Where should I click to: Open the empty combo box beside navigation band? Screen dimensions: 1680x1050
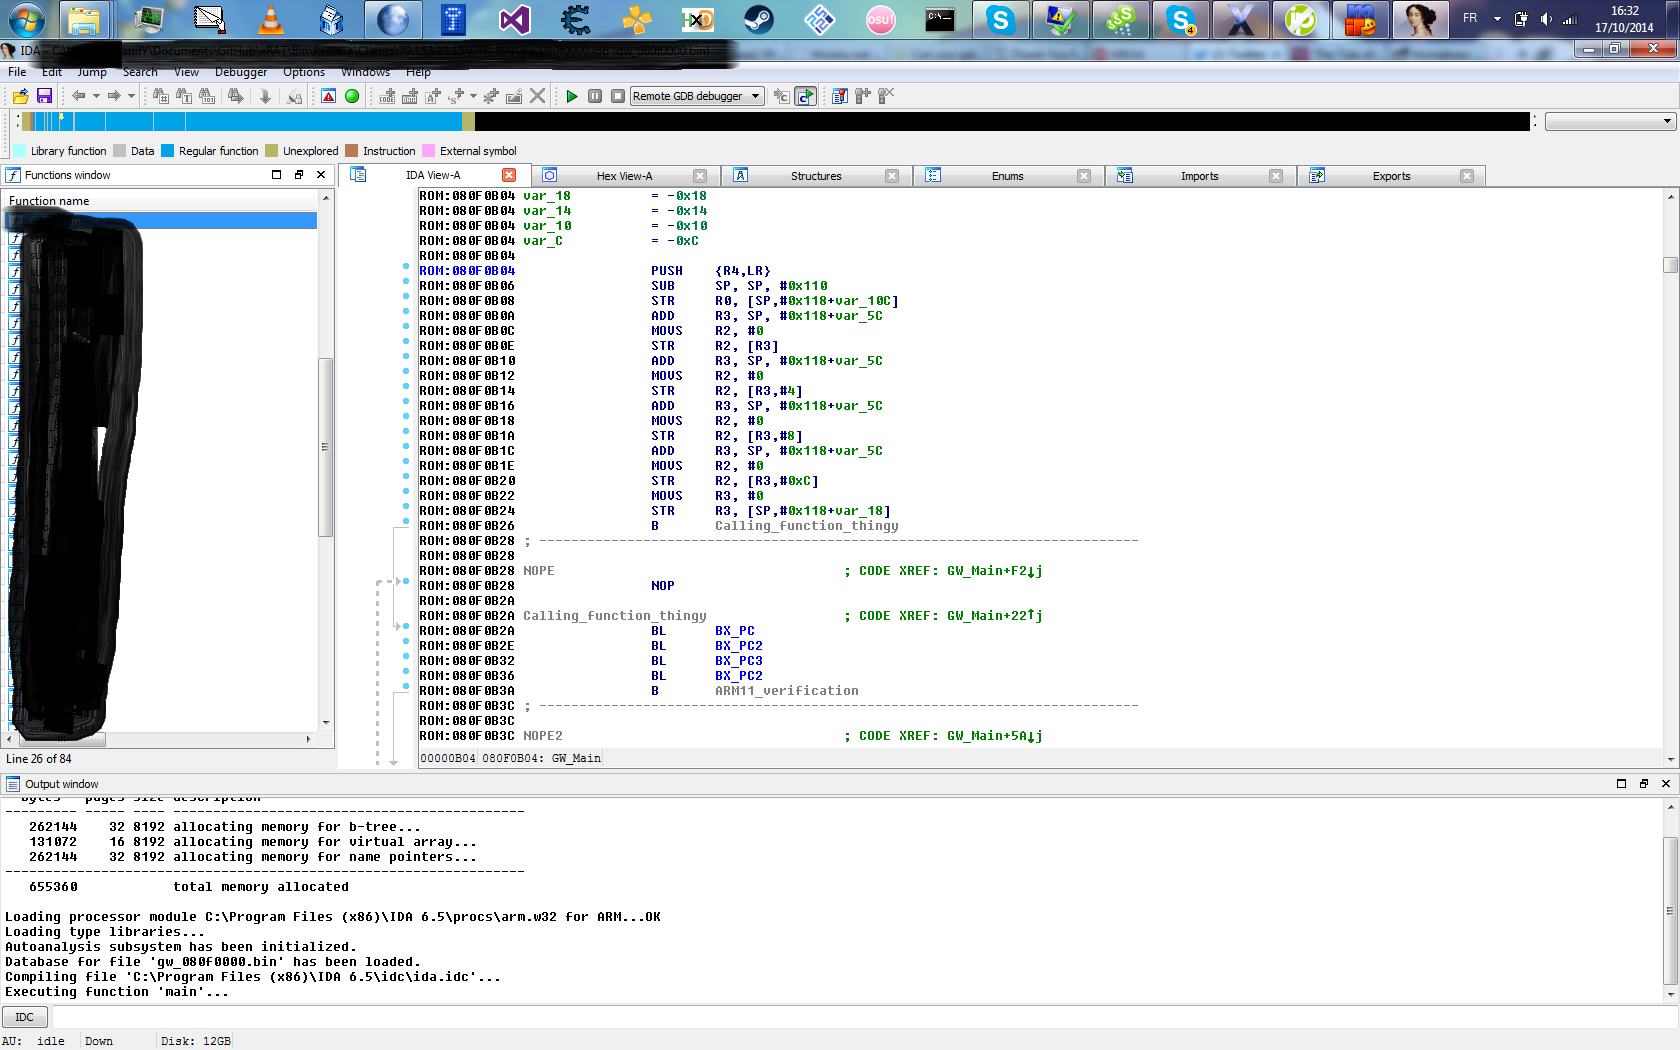click(1609, 121)
